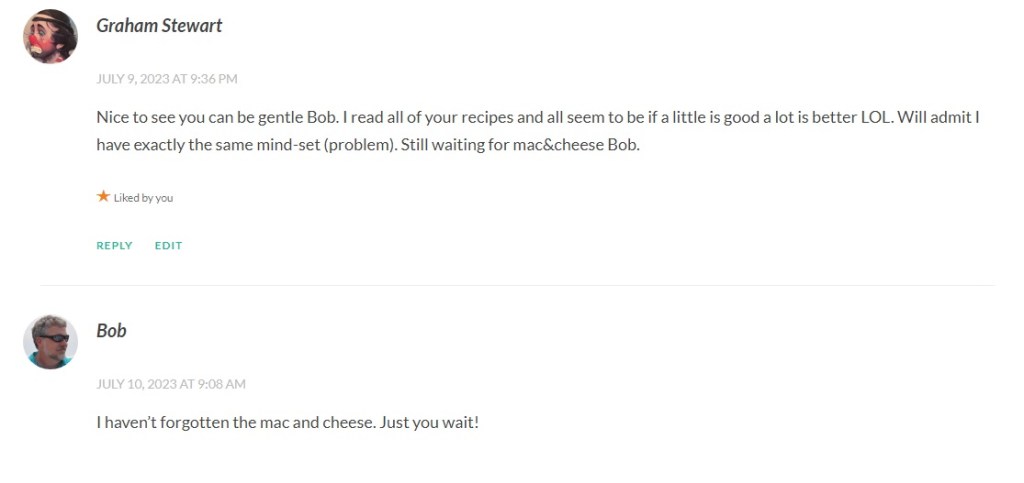The height and width of the screenshot is (483, 1024).
Task: Click Graham Stewart's clown avatar
Action: point(50,36)
